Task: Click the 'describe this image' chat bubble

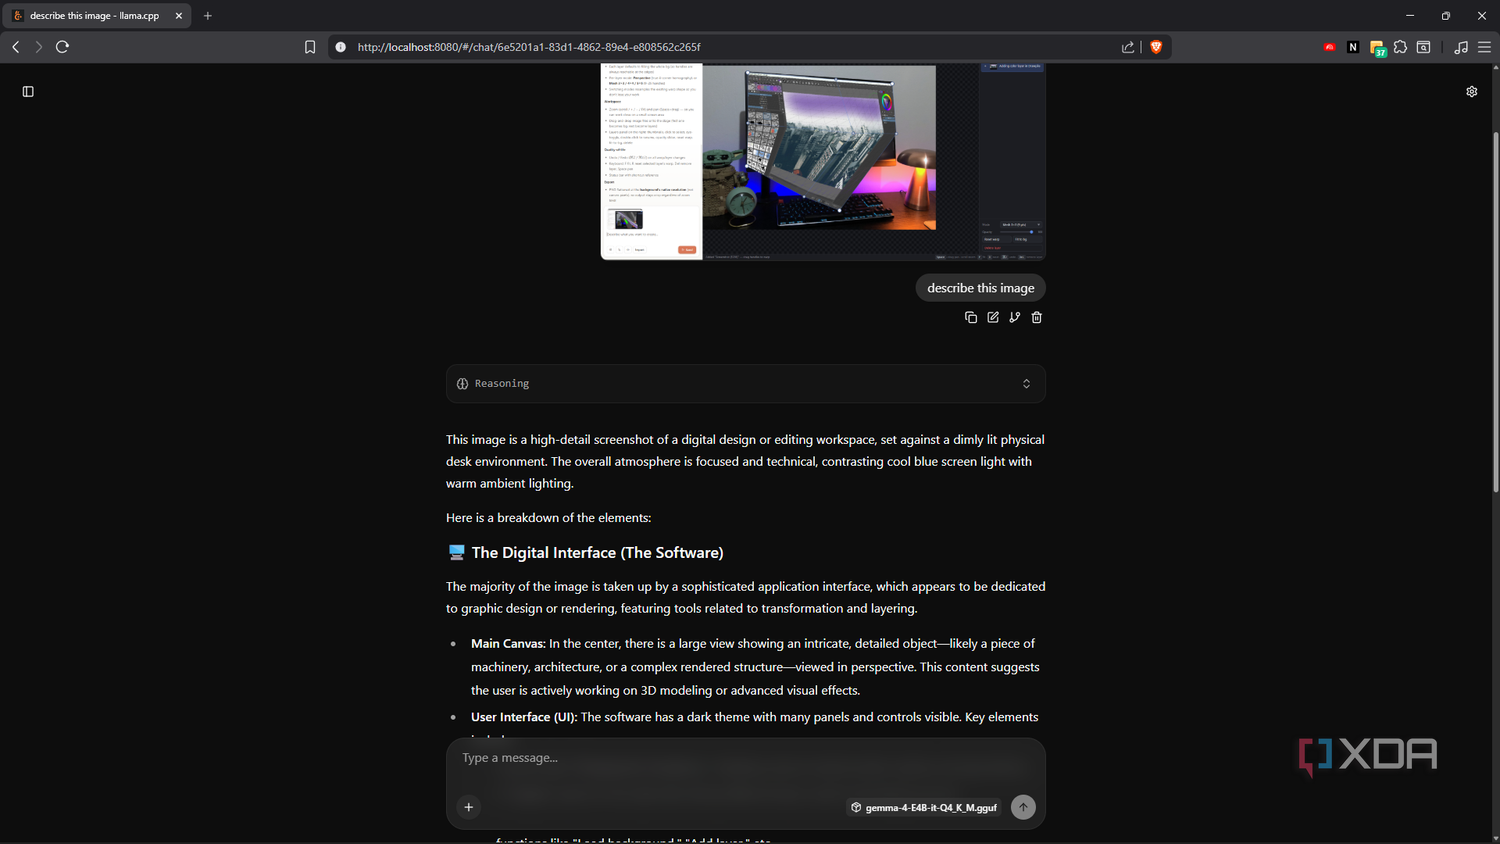Action: coord(980,288)
